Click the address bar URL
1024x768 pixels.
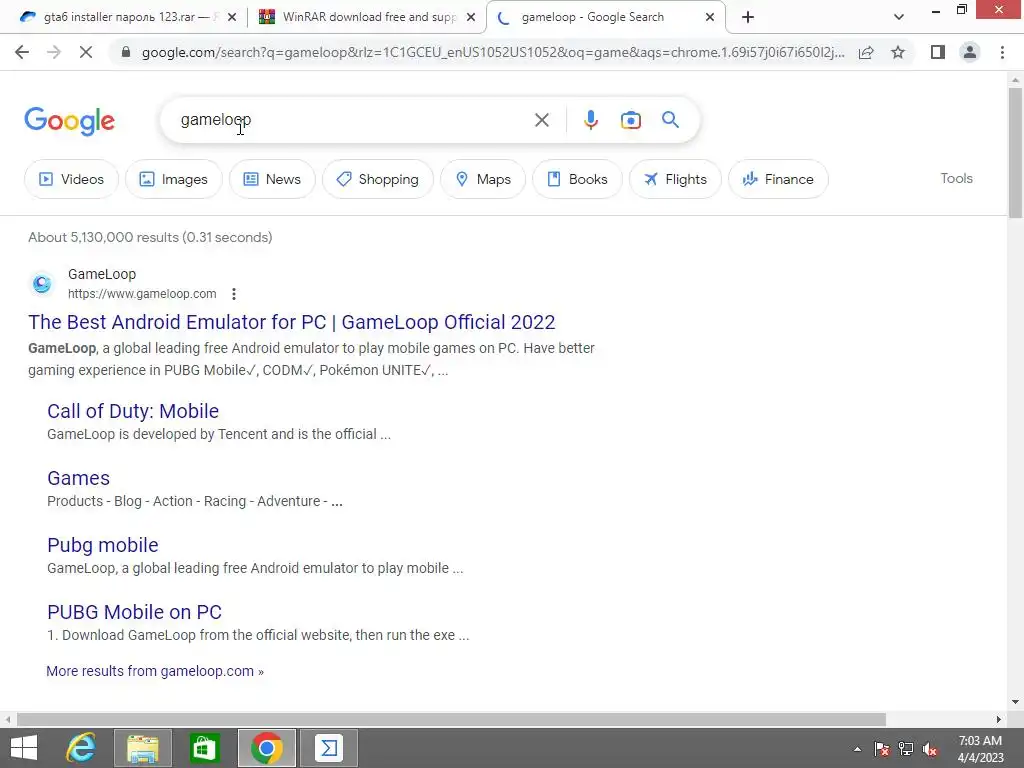[493, 52]
